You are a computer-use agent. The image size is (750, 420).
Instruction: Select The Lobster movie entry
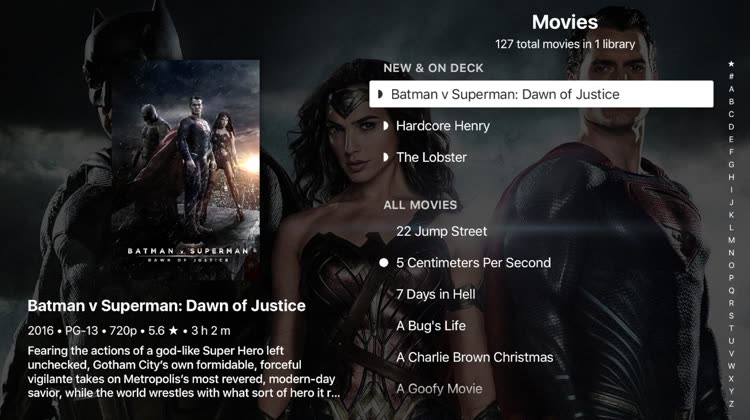tap(431, 157)
